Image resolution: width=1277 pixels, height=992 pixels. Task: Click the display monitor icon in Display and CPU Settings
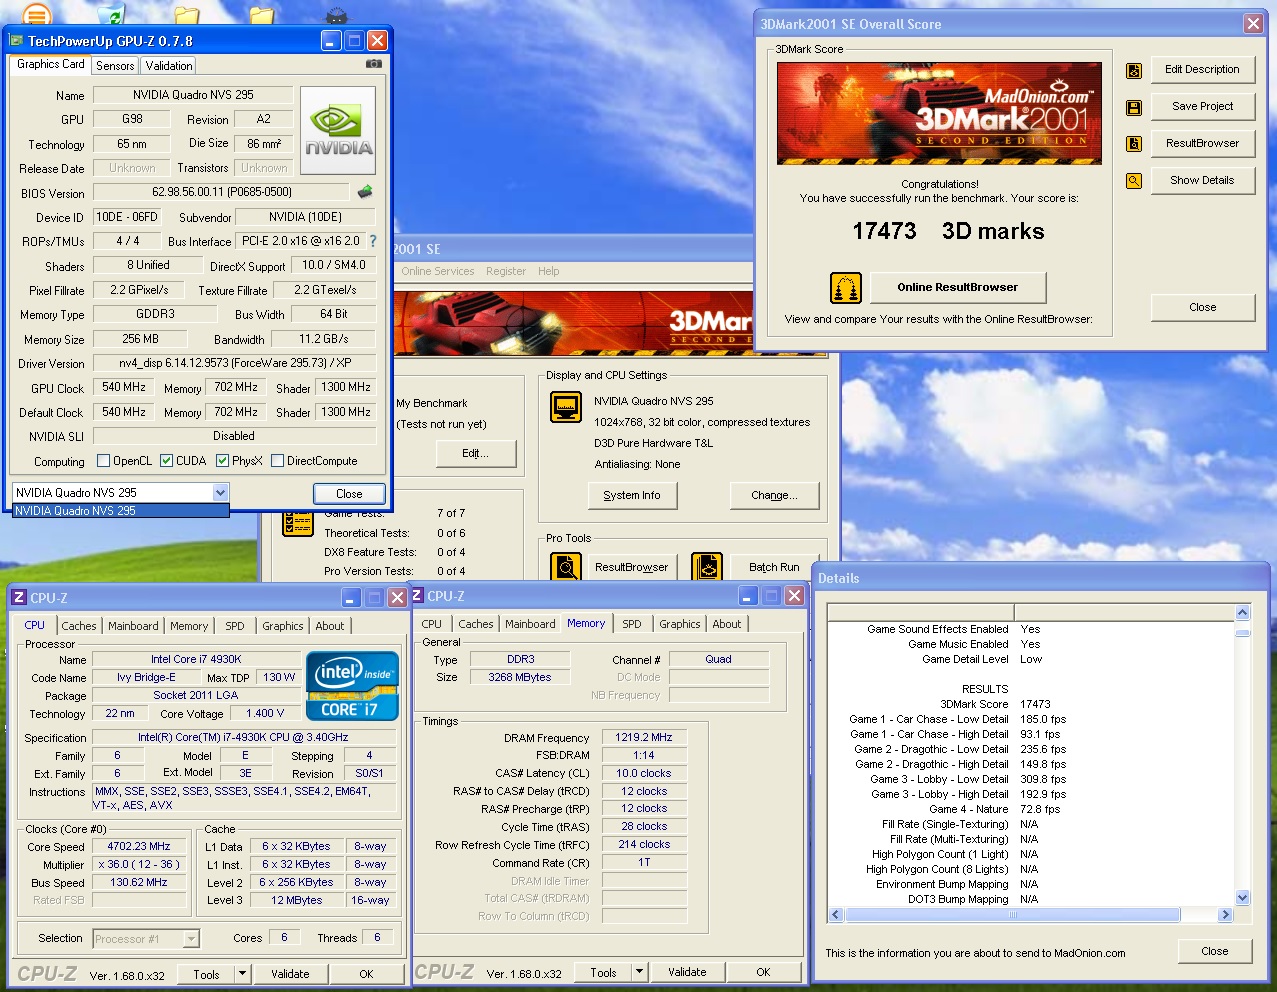point(567,408)
